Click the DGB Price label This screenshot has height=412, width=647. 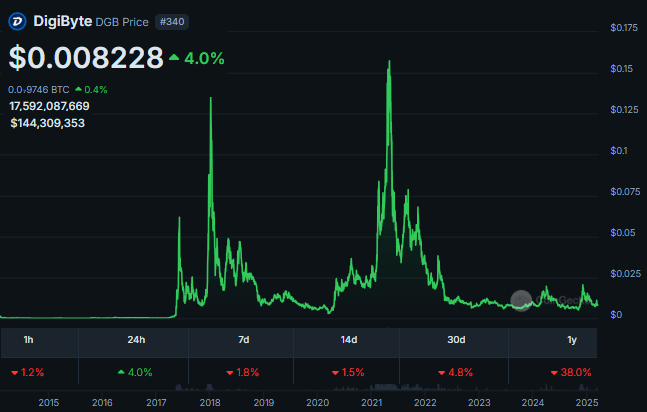(122, 22)
